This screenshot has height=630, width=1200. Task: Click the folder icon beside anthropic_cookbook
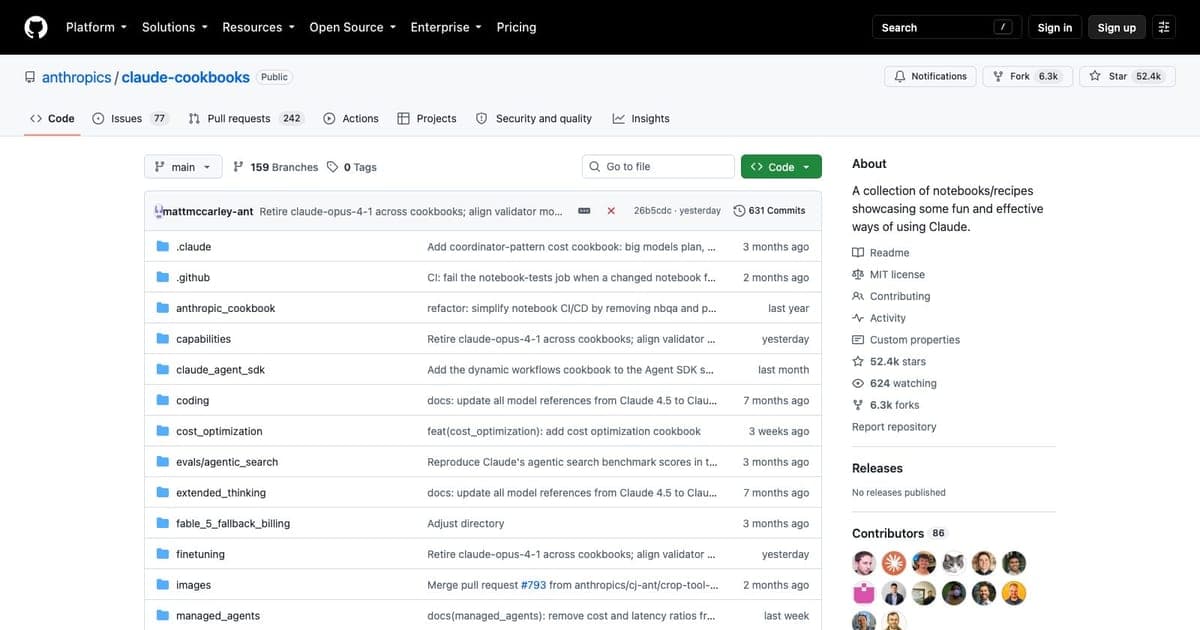[x=163, y=308]
